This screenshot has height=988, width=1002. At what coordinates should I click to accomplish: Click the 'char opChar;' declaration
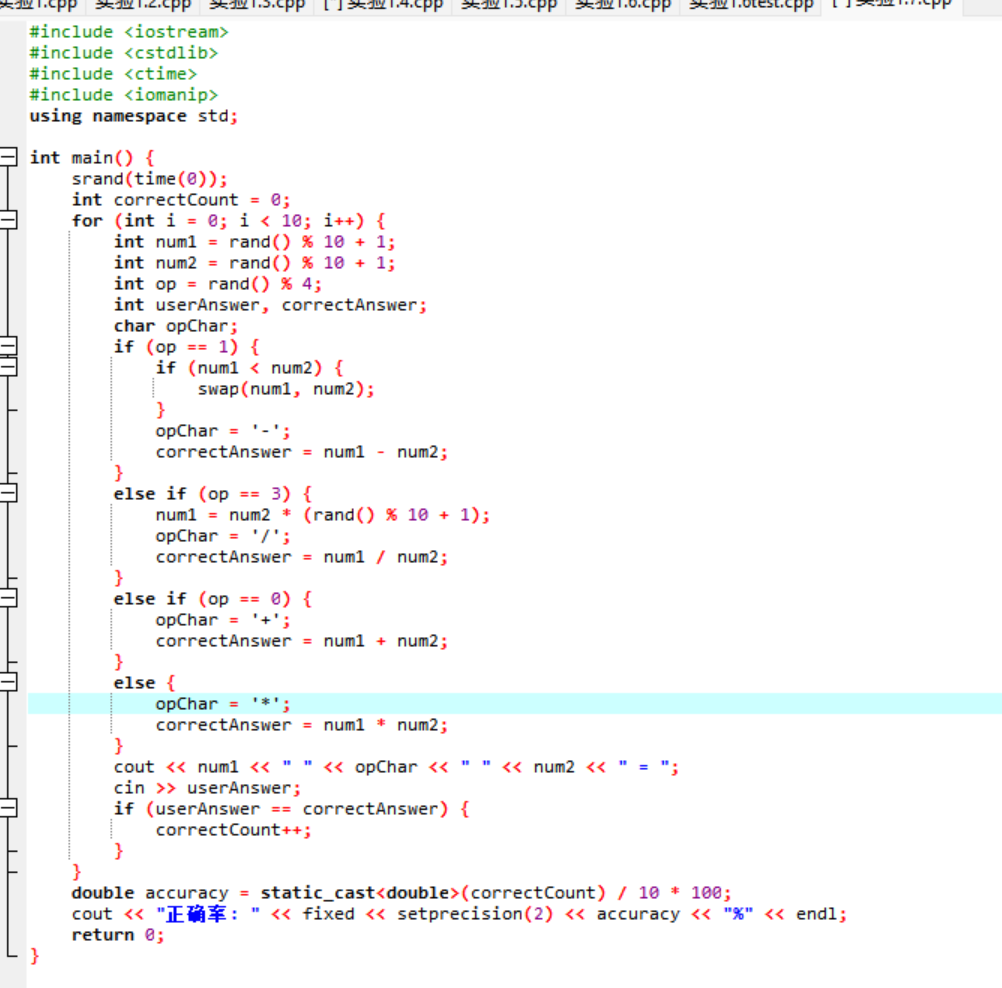(x=176, y=326)
